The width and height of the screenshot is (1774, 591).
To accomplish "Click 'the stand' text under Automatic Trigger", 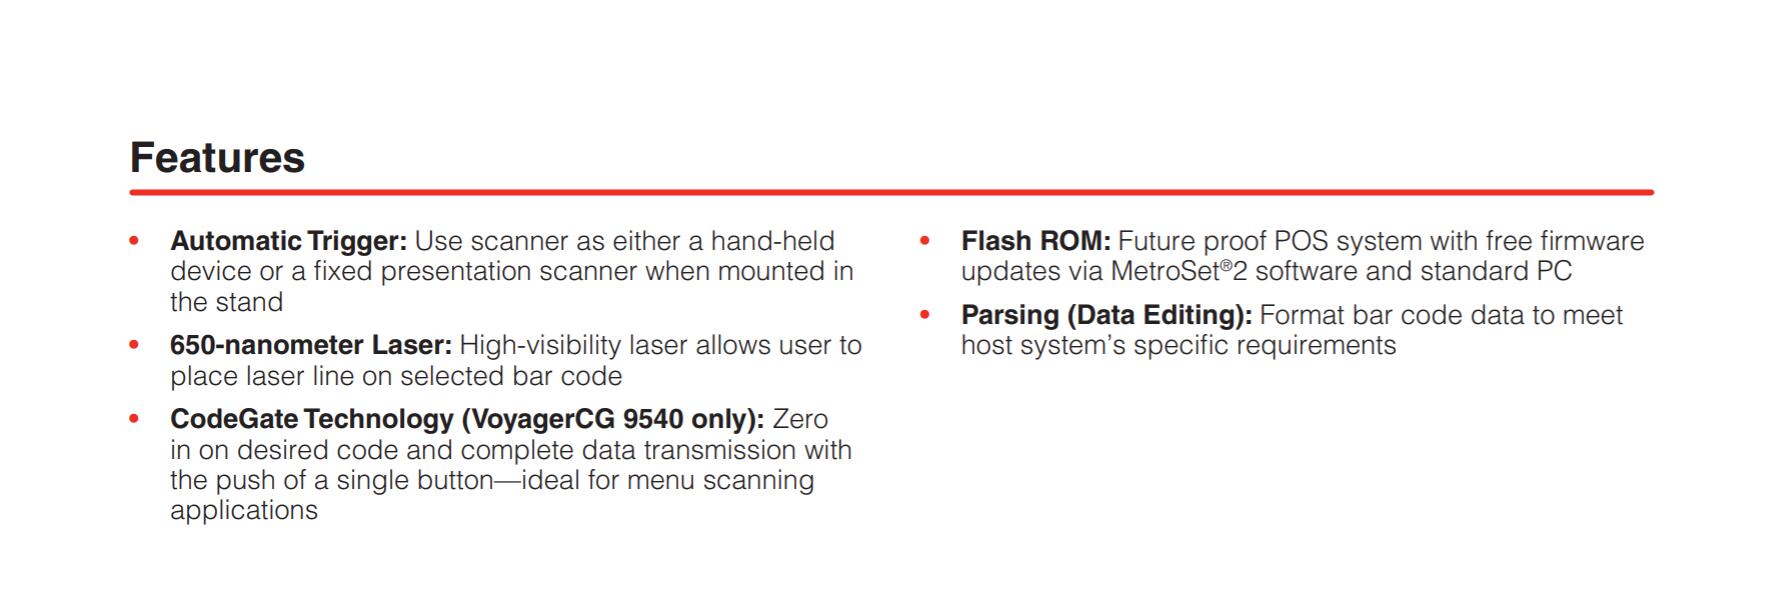I will [x=226, y=302].
